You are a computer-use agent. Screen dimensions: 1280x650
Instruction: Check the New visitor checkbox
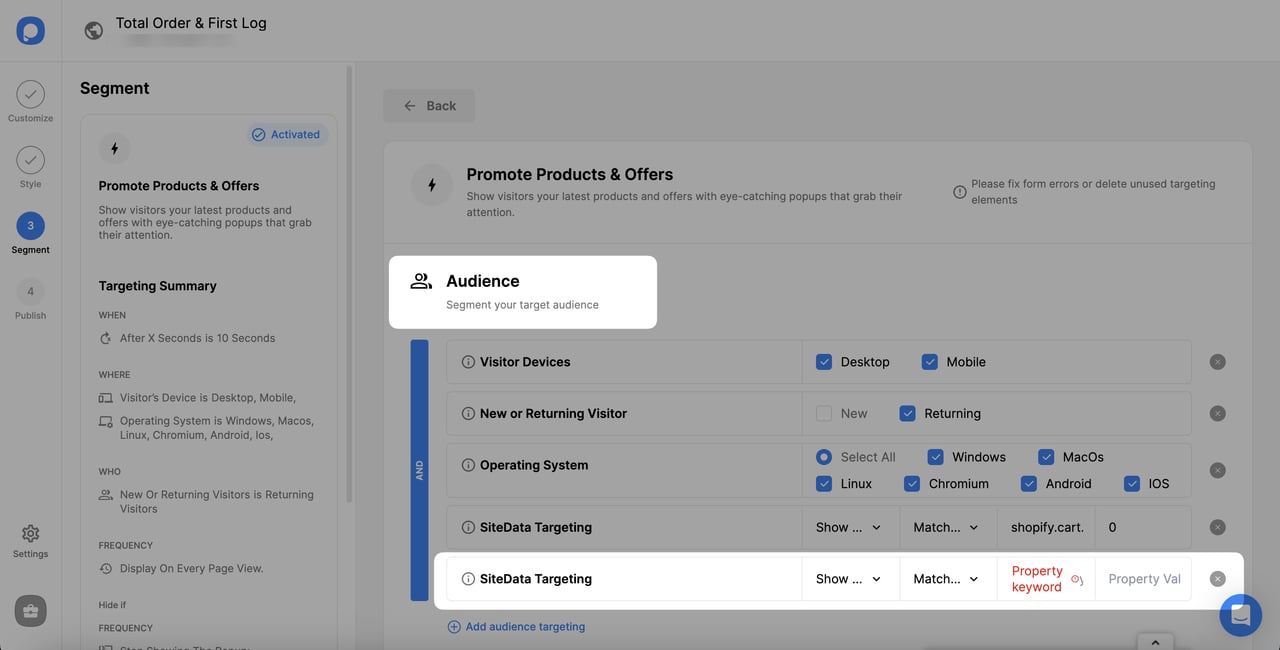pos(824,413)
